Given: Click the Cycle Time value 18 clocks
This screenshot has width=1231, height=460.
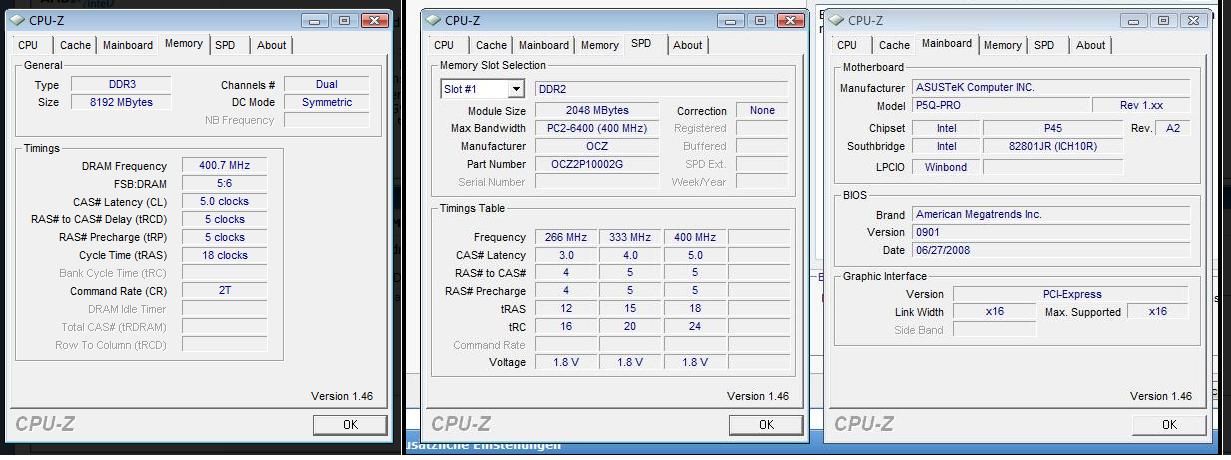Looking at the screenshot, I should tap(224, 255).
